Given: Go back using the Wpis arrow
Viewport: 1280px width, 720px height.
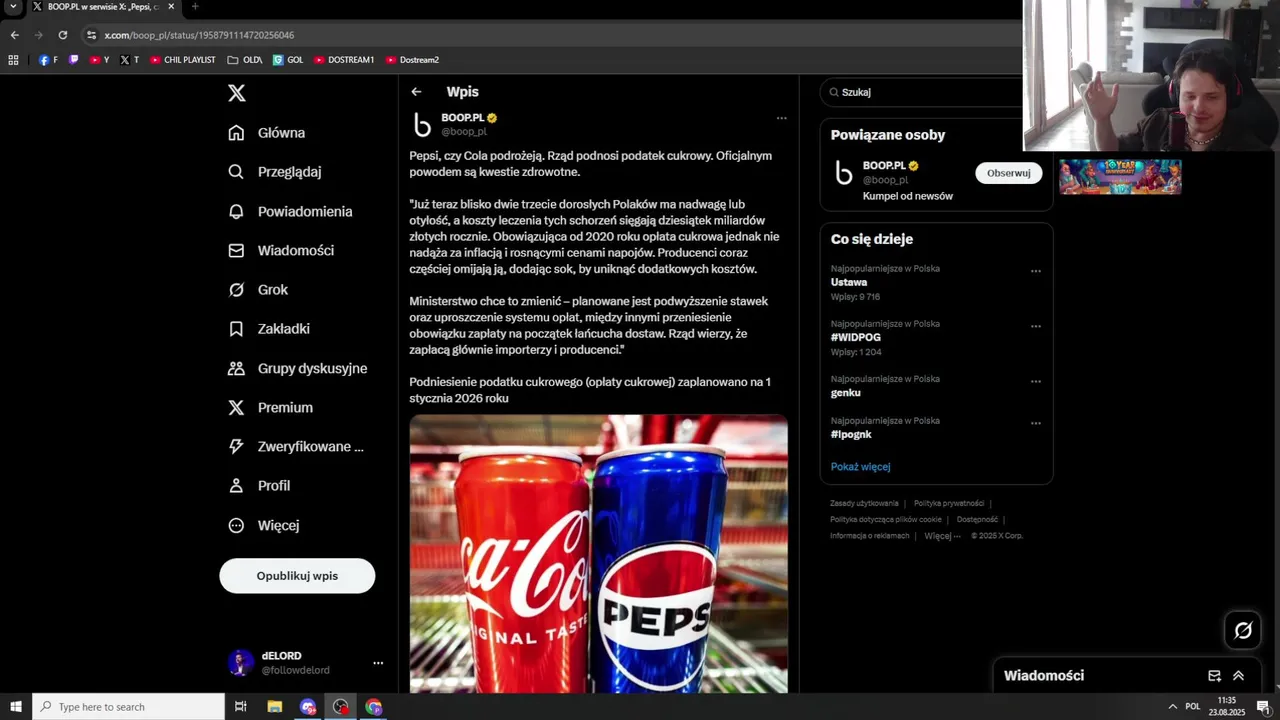Looking at the screenshot, I should point(416,92).
